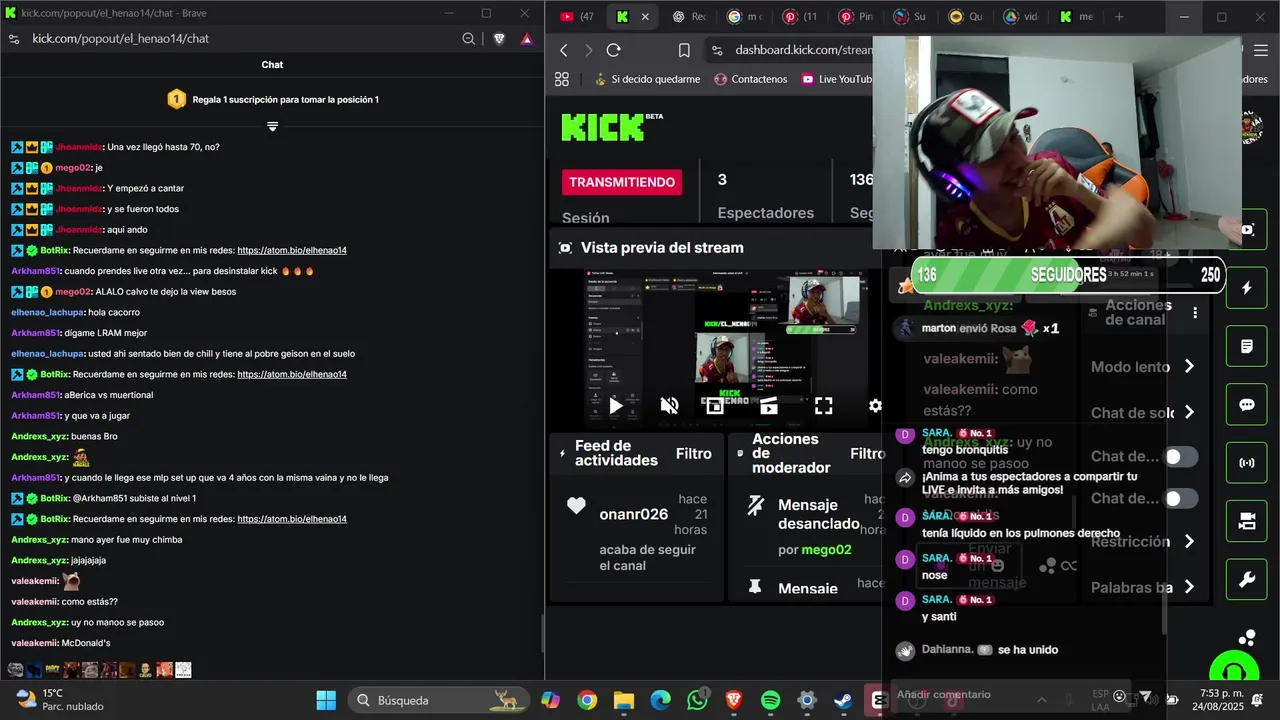The height and width of the screenshot is (720, 1280).
Task: Open the document notes sidebar icon
Action: (1247, 347)
